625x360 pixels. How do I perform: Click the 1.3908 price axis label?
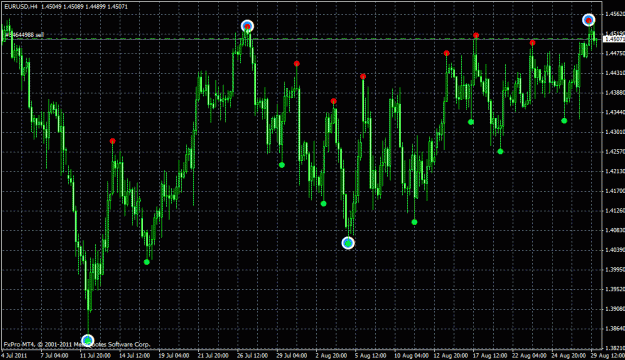615,309
